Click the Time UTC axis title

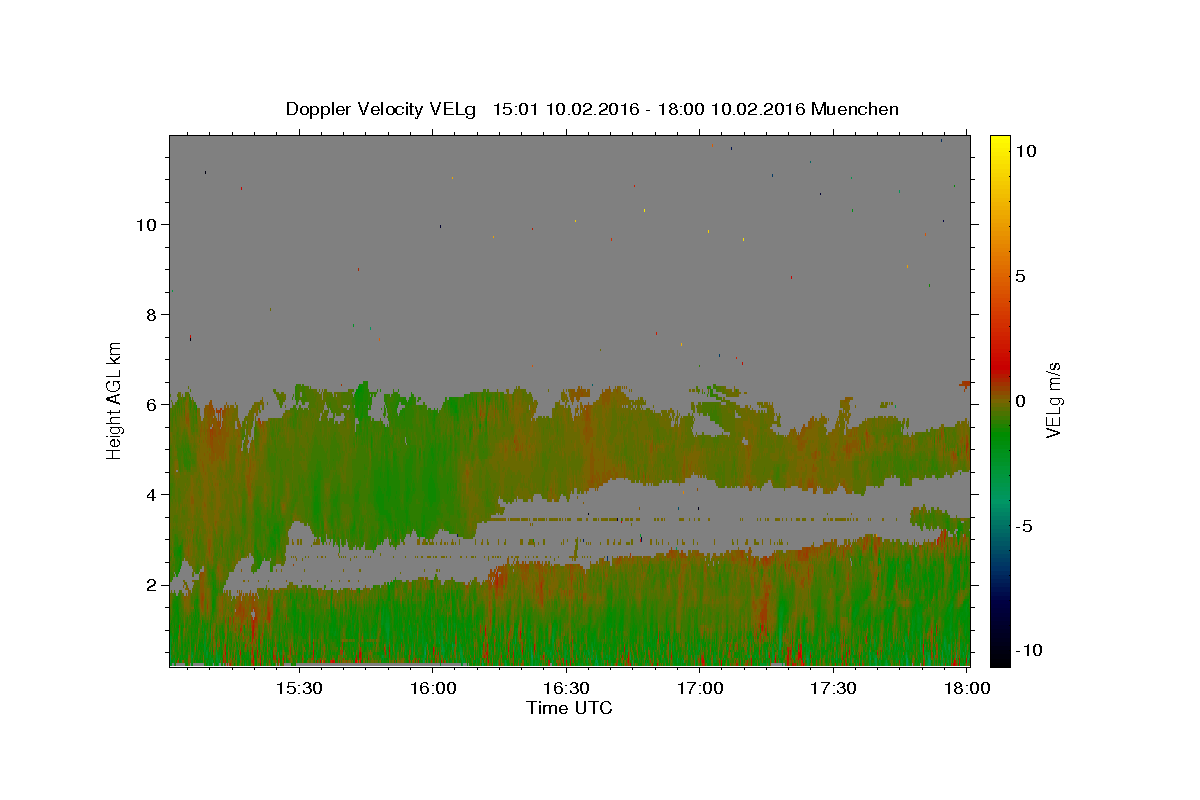pos(569,708)
